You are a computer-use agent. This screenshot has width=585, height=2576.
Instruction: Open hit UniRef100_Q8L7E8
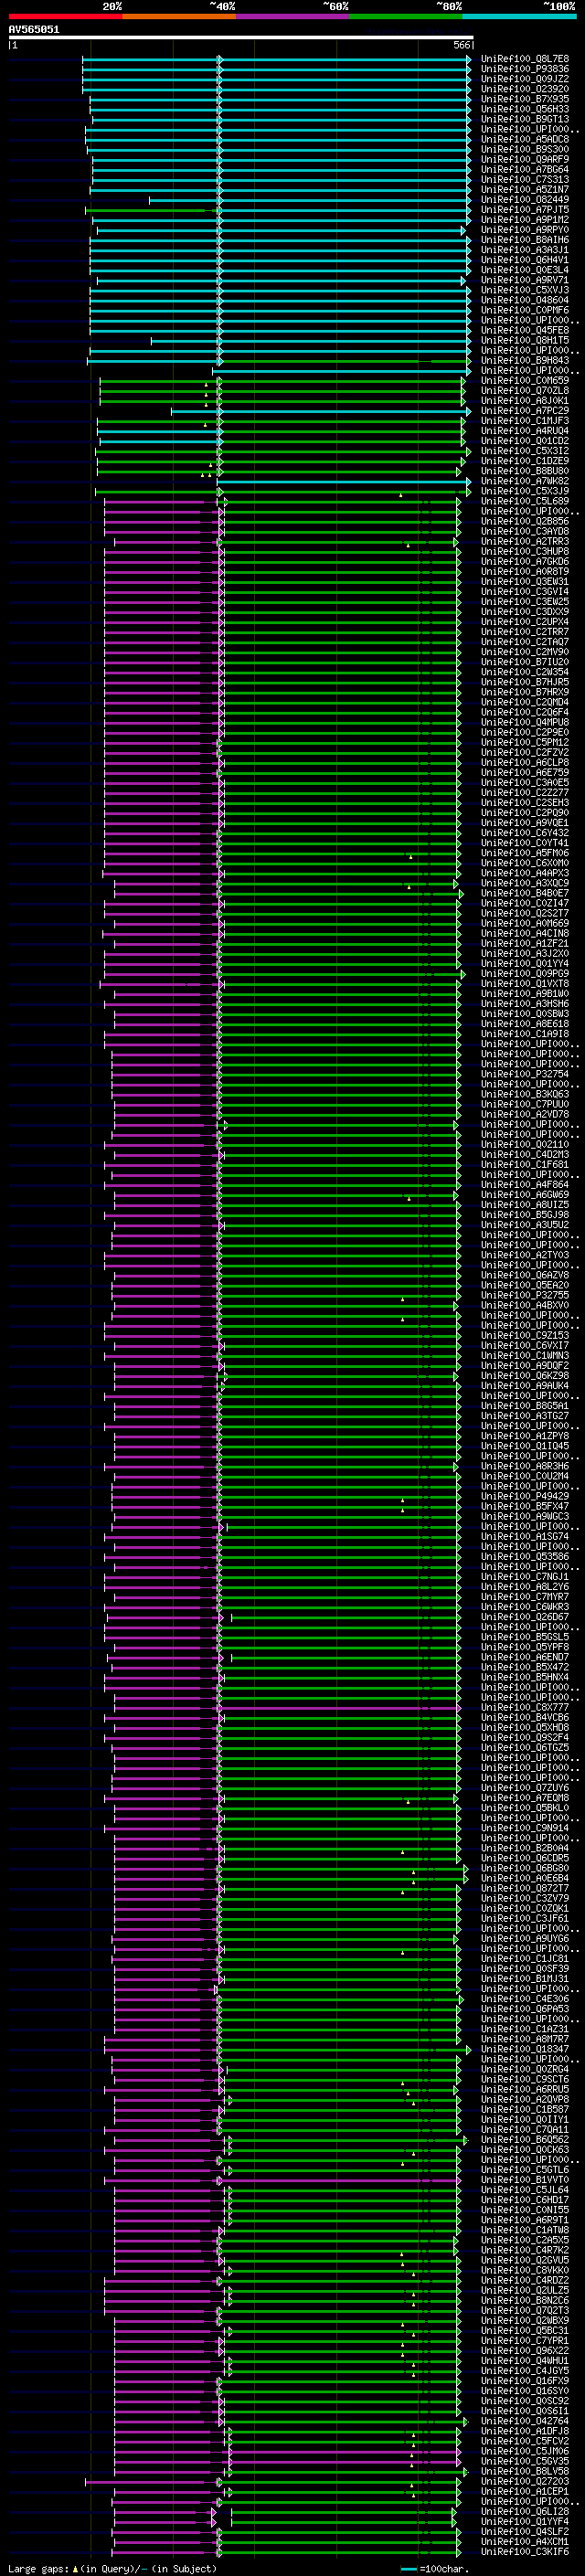[524, 59]
